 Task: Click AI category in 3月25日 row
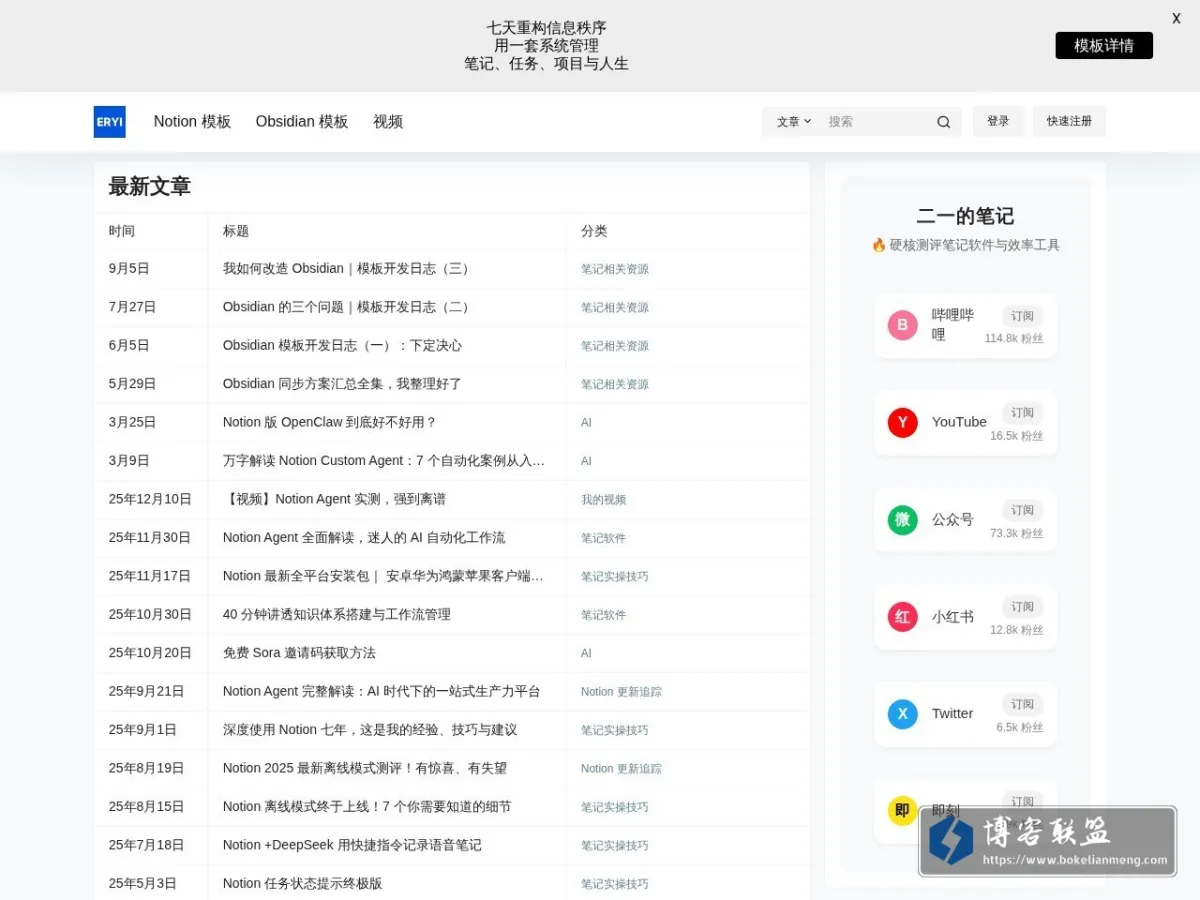pos(586,423)
